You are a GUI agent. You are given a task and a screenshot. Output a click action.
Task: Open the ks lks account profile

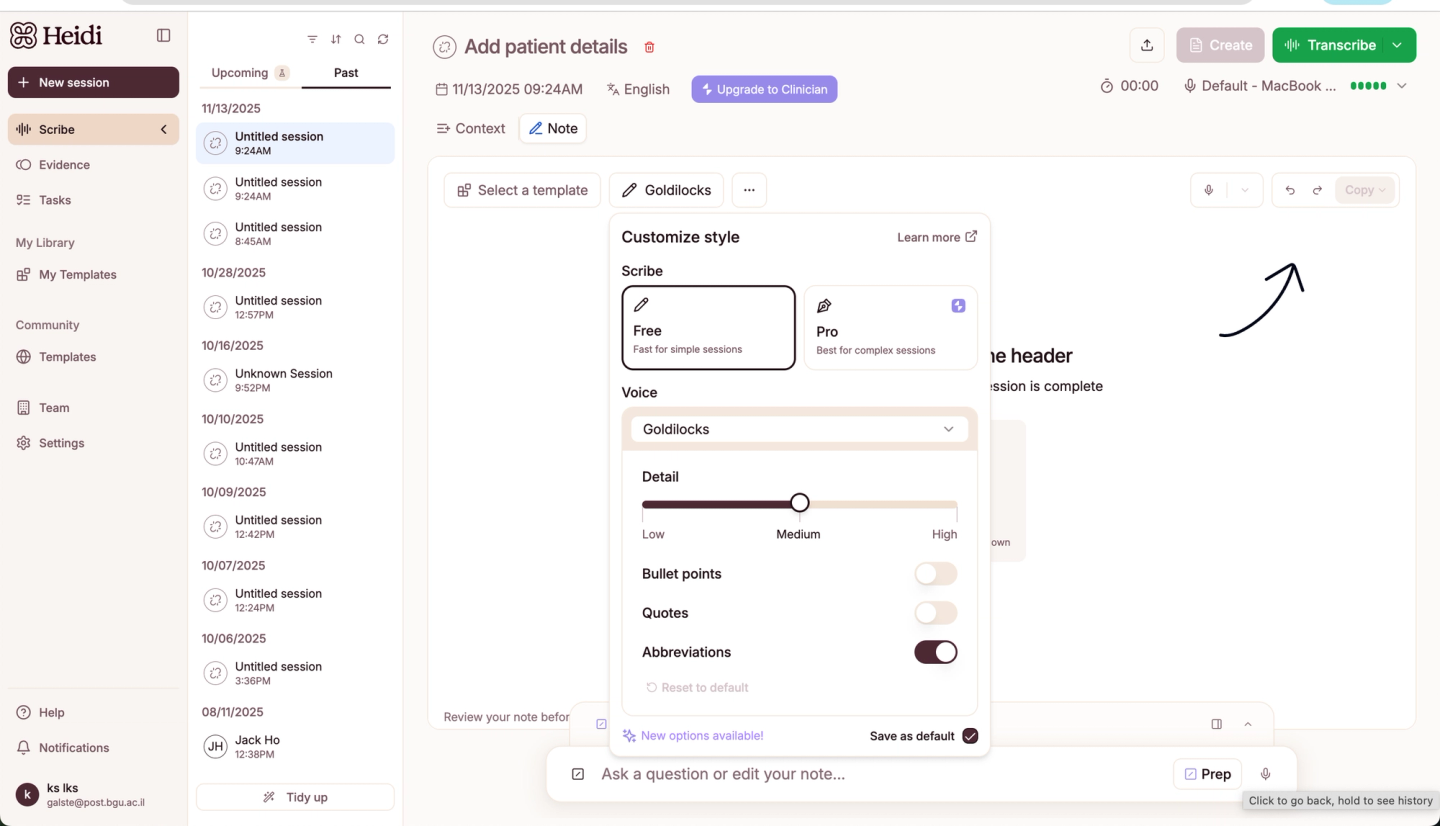tap(93, 795)
